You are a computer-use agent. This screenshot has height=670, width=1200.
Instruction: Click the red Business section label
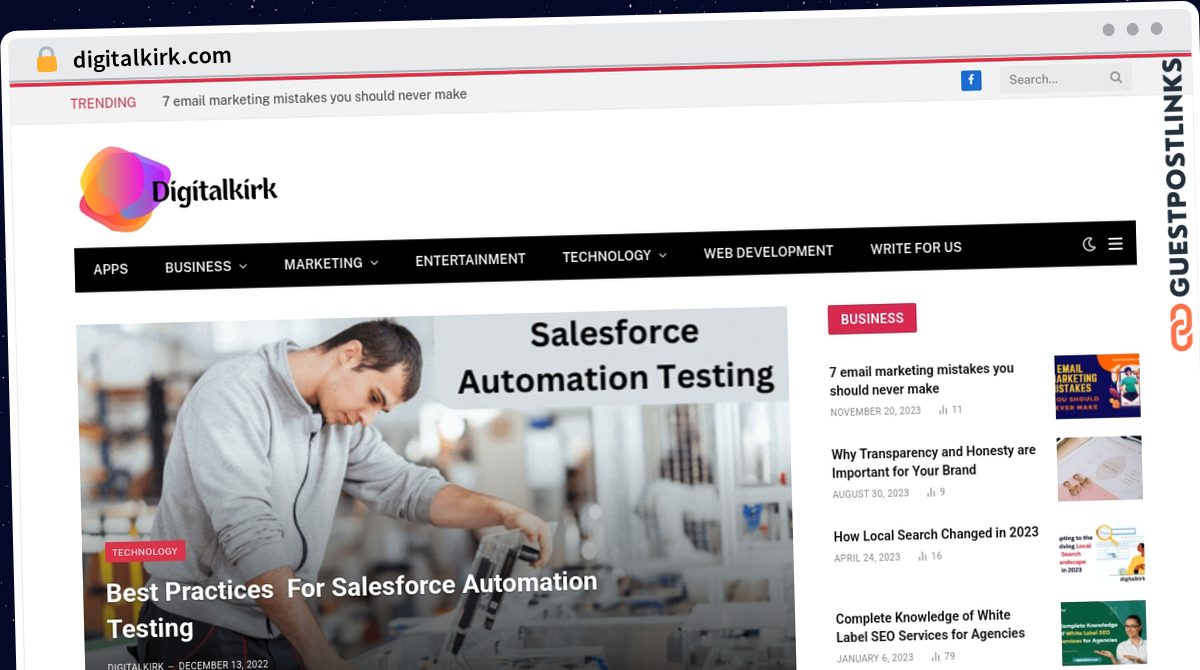click(x=872, y=319)
